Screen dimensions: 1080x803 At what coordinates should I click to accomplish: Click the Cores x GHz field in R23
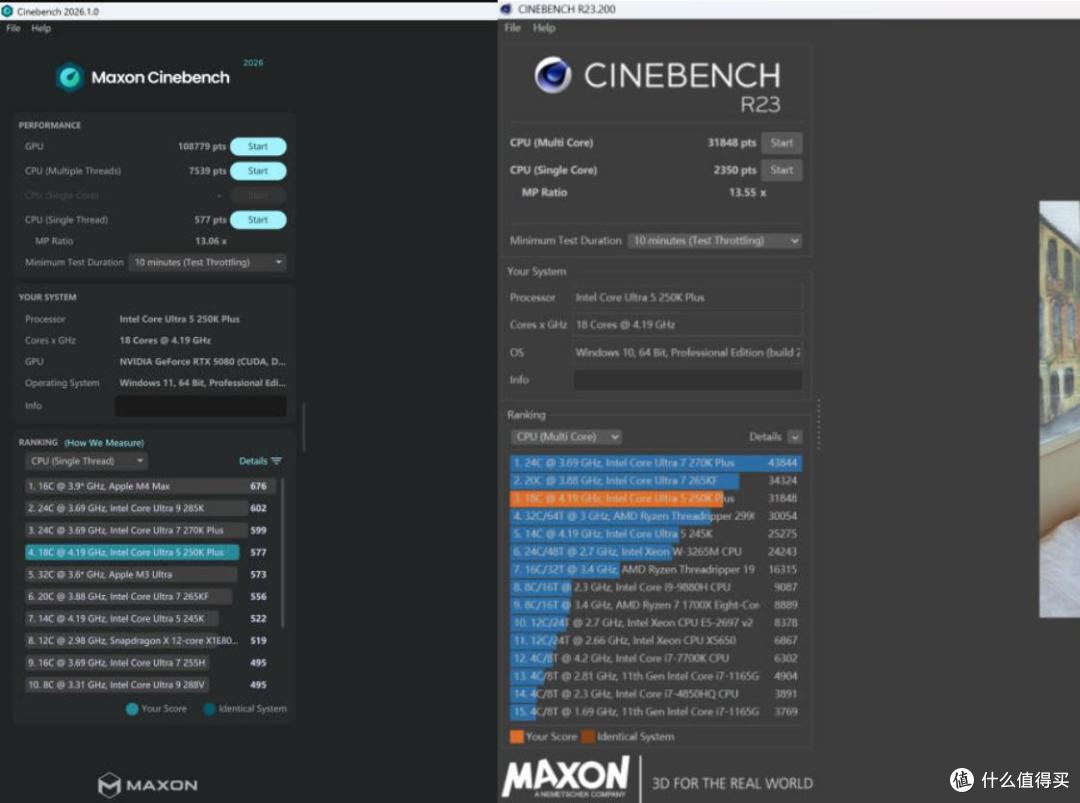pos(687,324)
